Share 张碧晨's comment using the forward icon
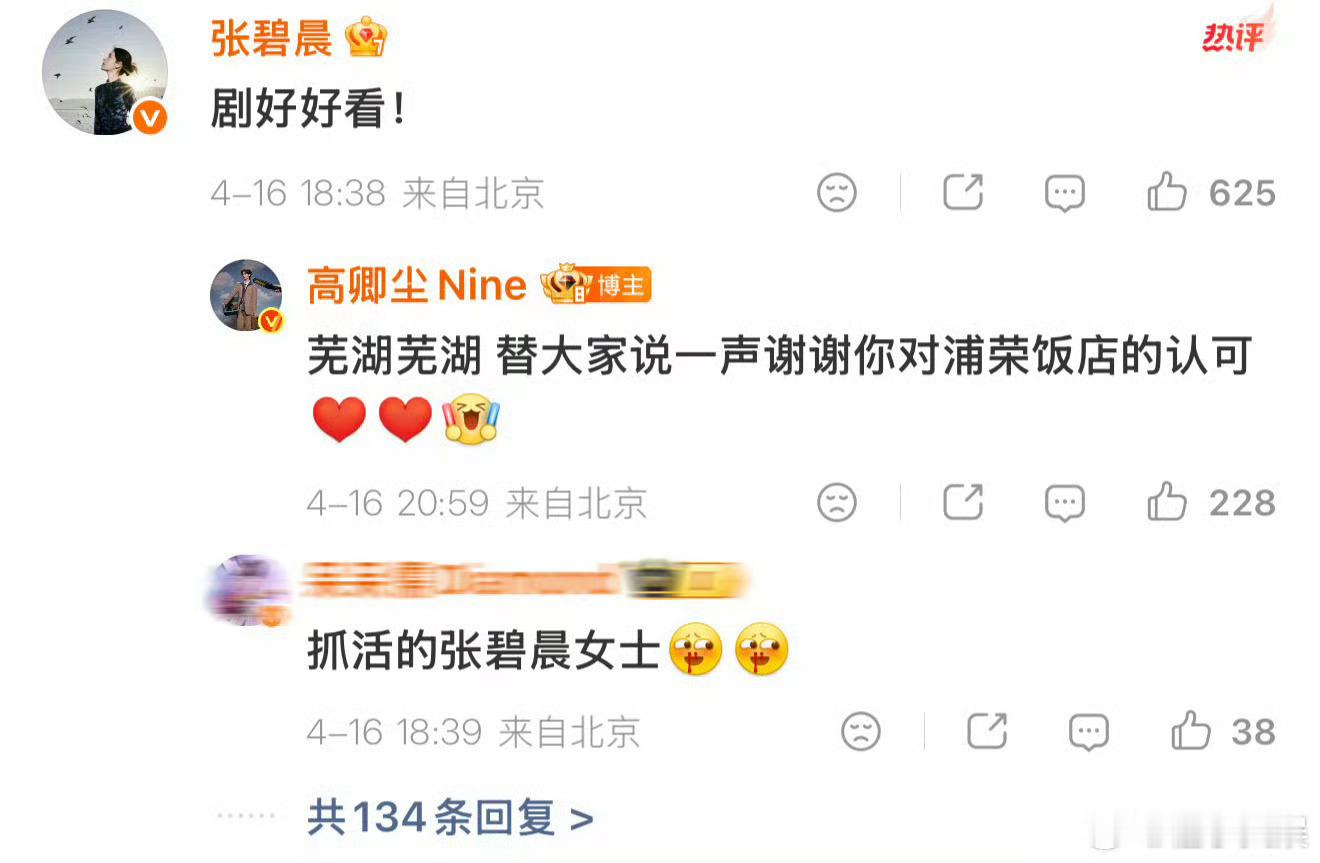Screen dimensions: 1320x863 click(964, 191)
